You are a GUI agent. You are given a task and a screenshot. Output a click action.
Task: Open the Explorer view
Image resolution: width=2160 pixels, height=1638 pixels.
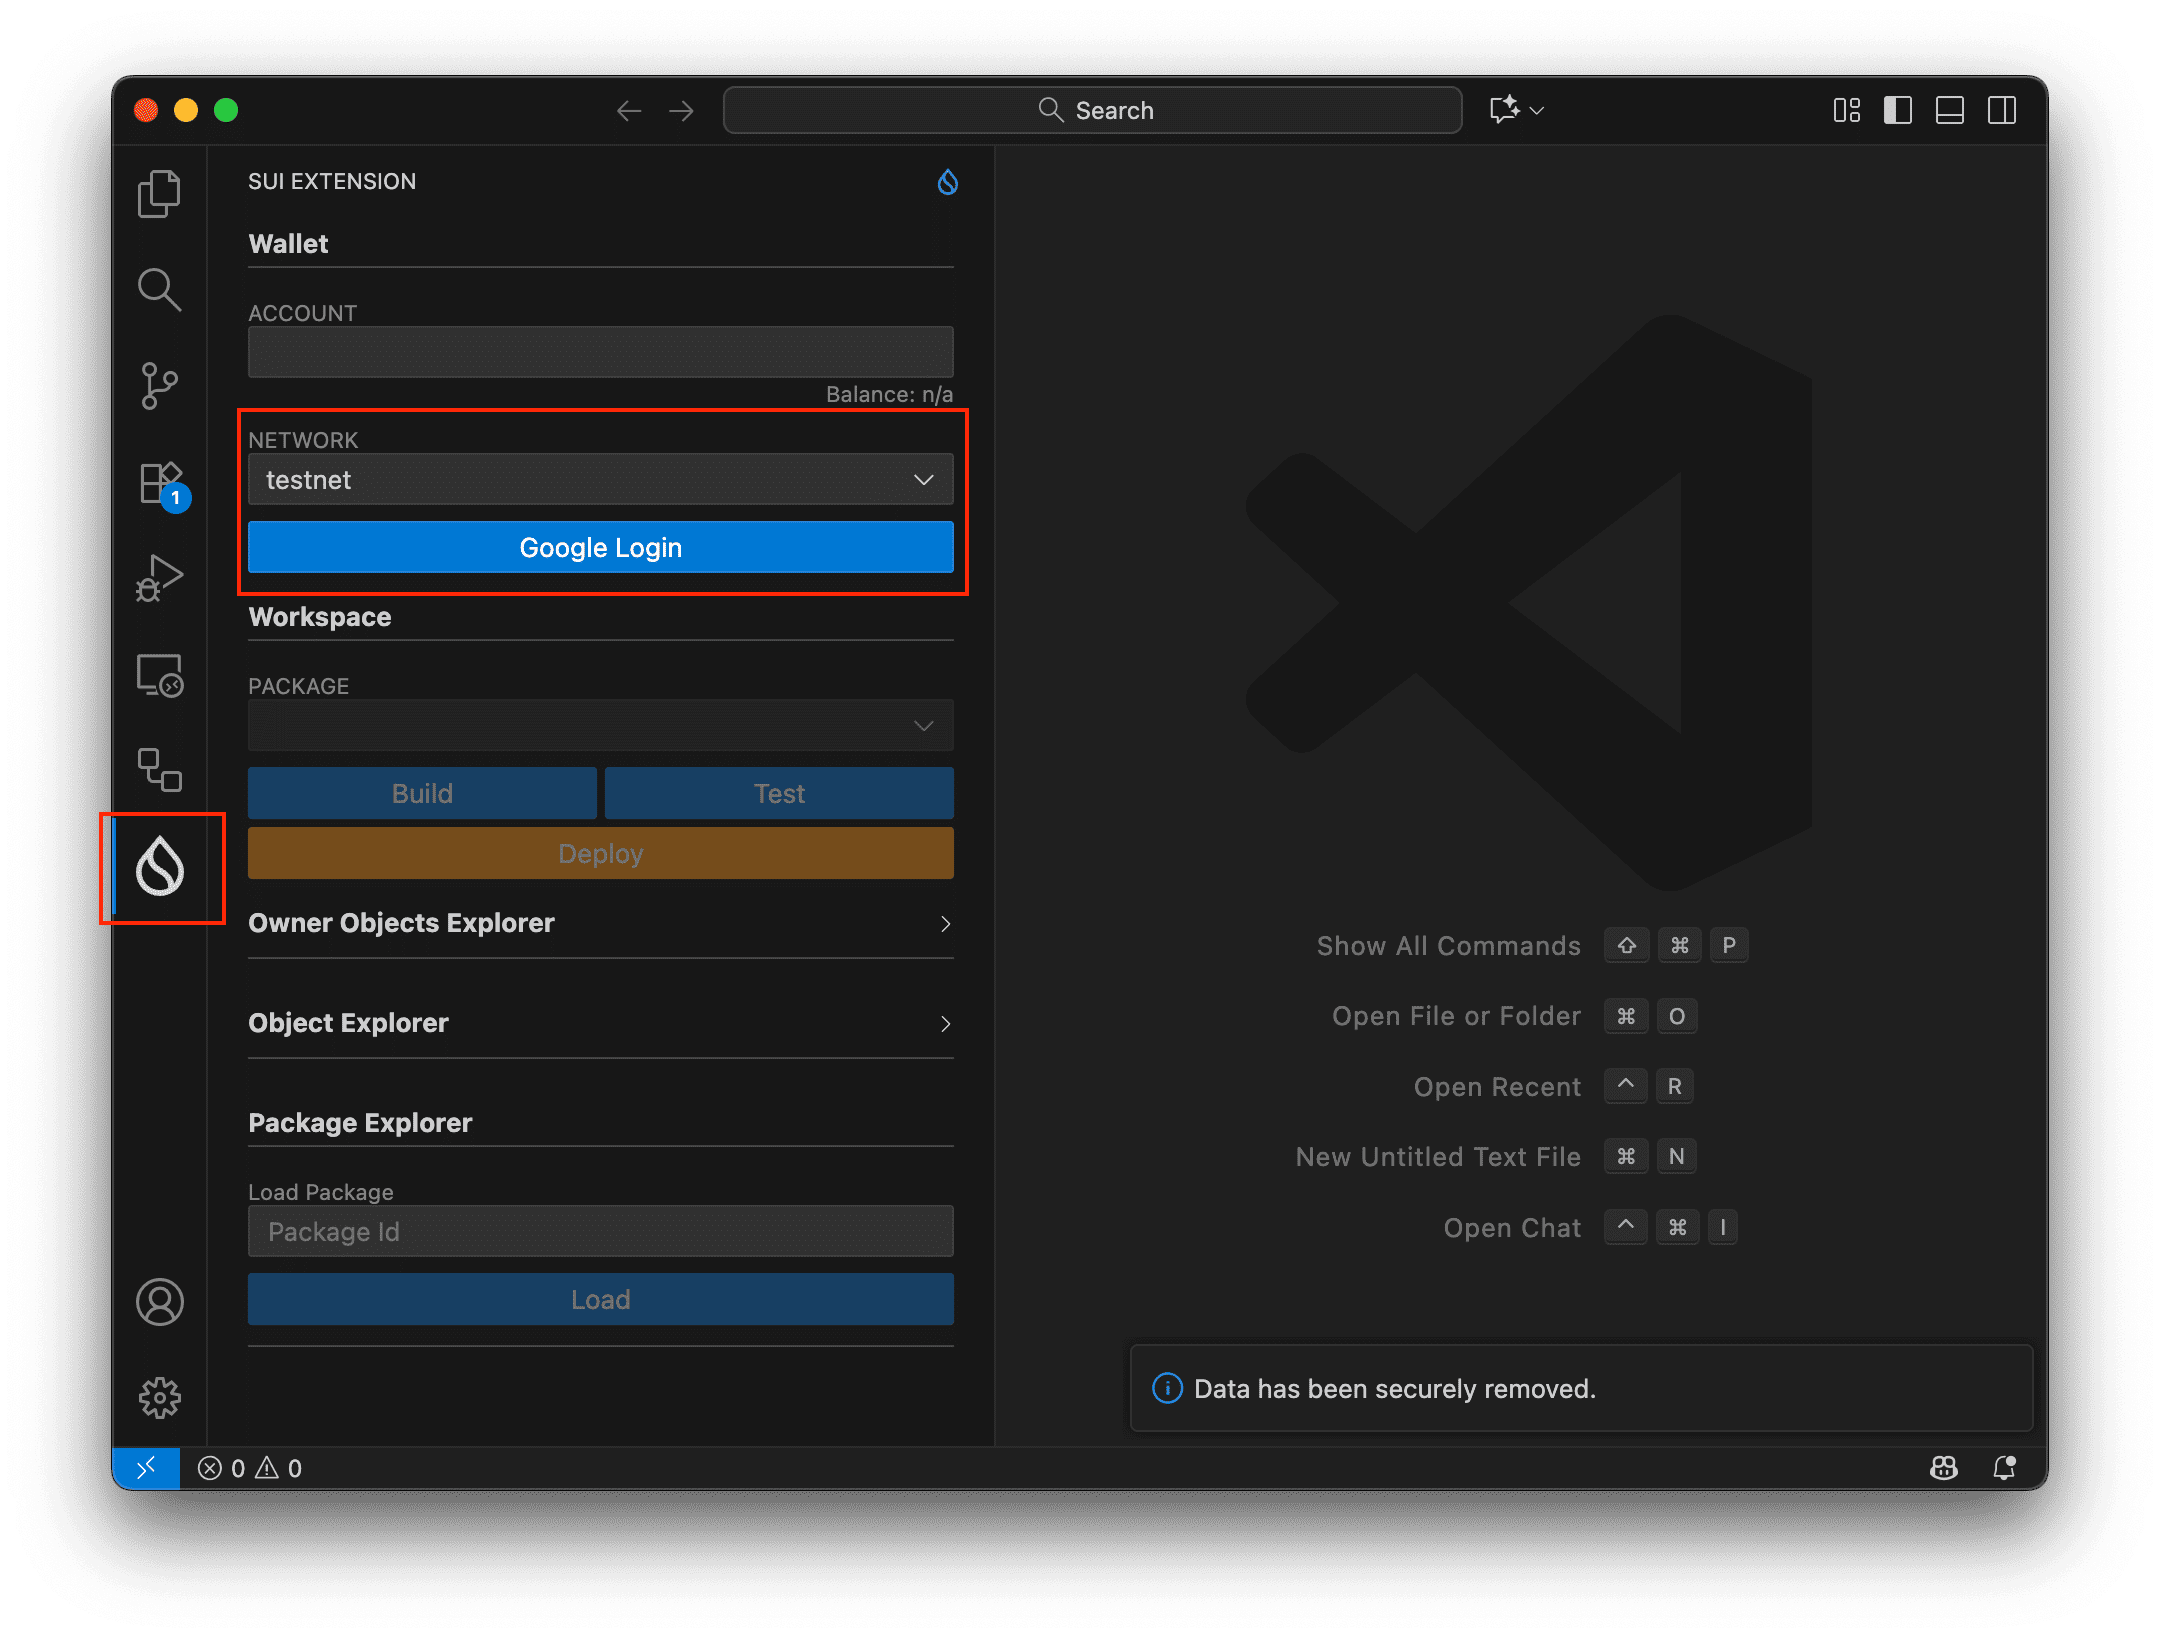point(159,193)
